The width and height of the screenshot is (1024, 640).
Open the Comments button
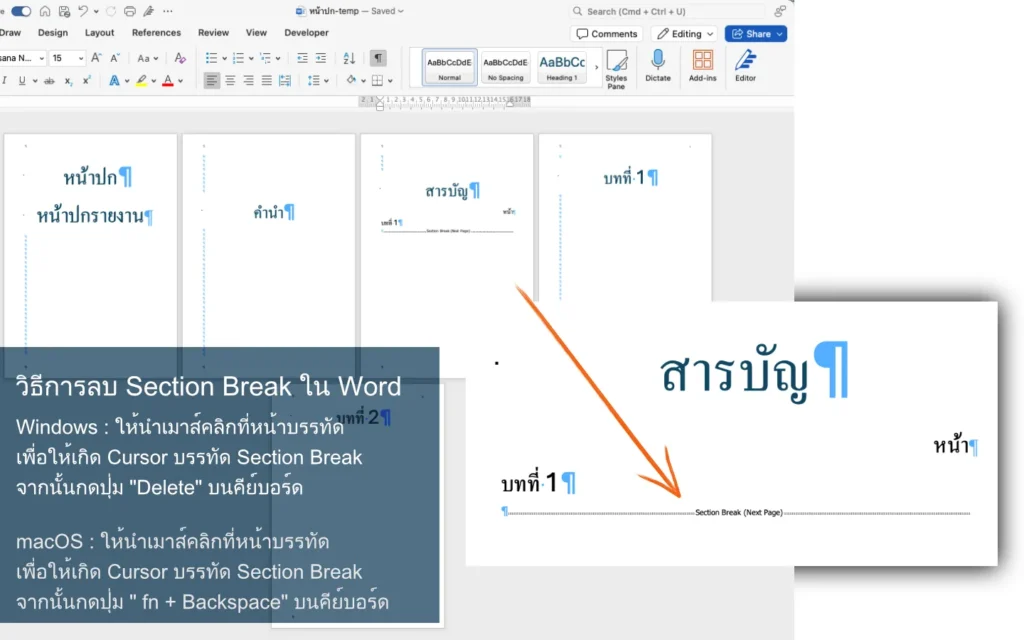click(607, 34)
